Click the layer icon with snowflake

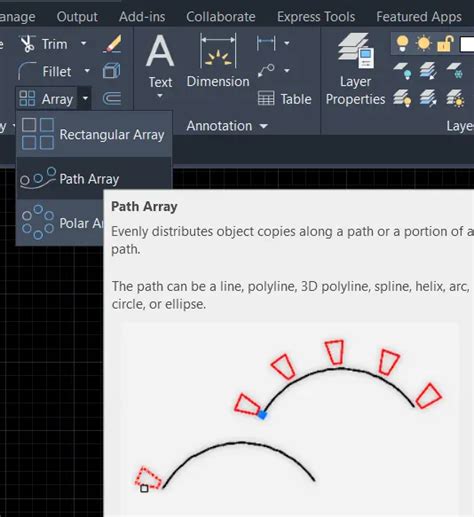455,71
